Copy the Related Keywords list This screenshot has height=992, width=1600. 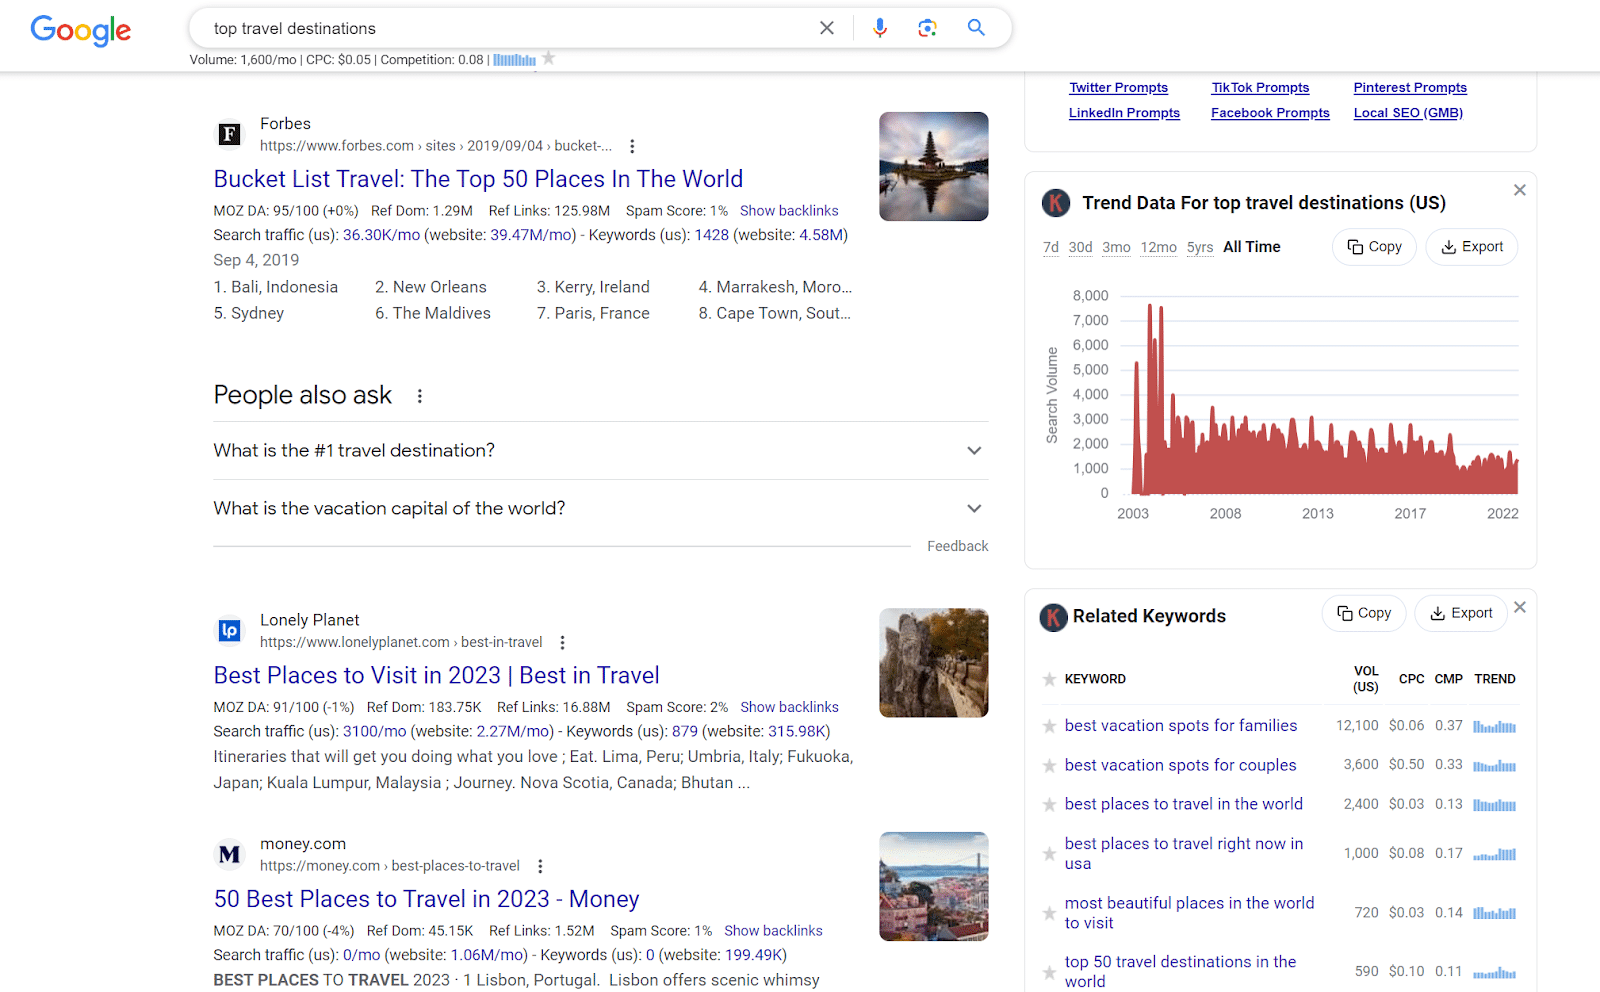(1364, 613)
